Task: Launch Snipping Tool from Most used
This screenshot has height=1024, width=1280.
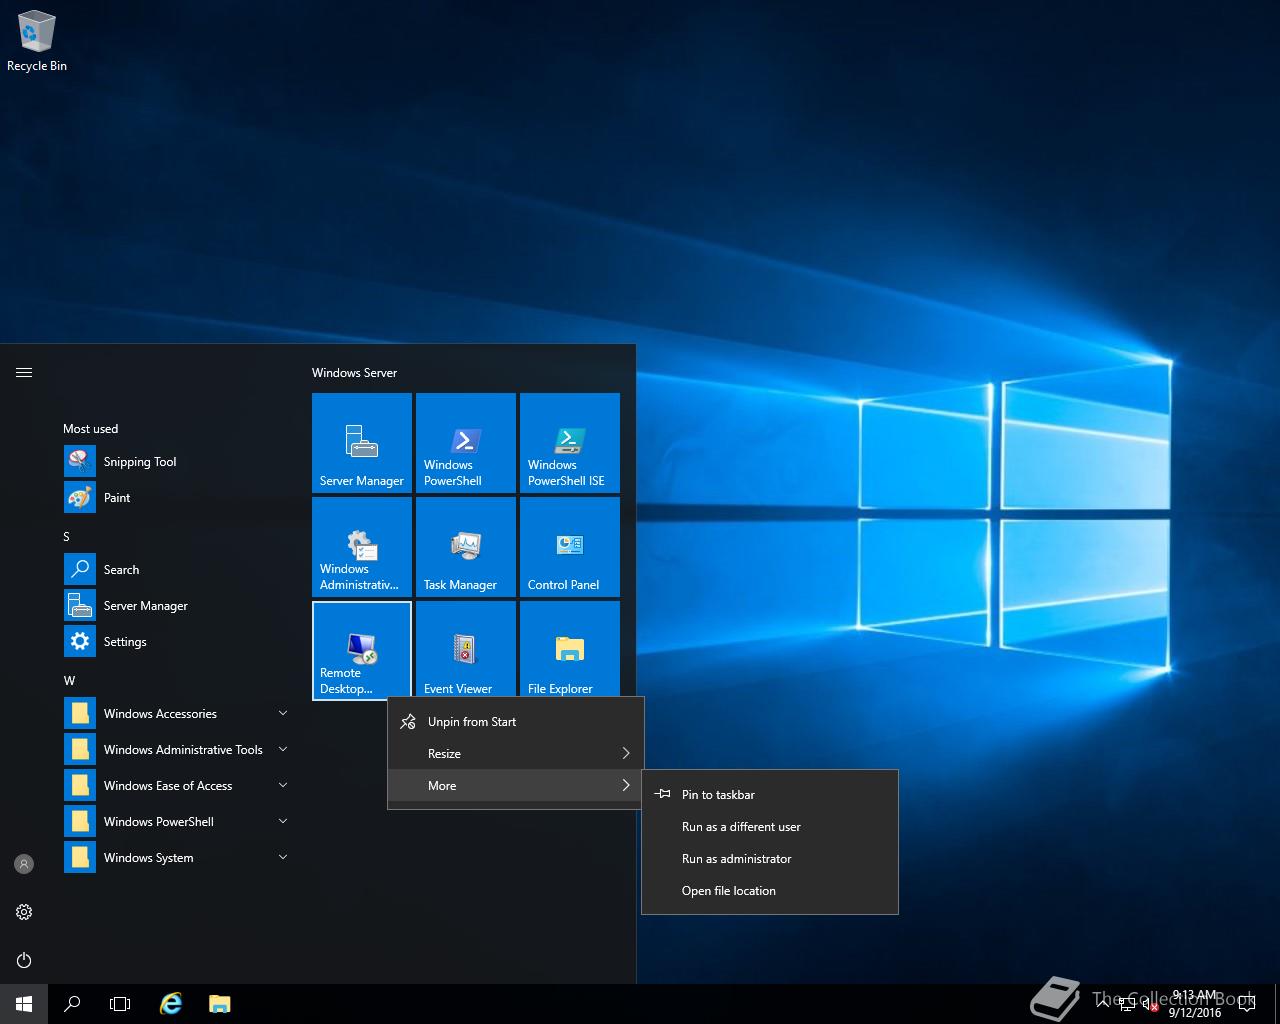Action: click(176, 461)
